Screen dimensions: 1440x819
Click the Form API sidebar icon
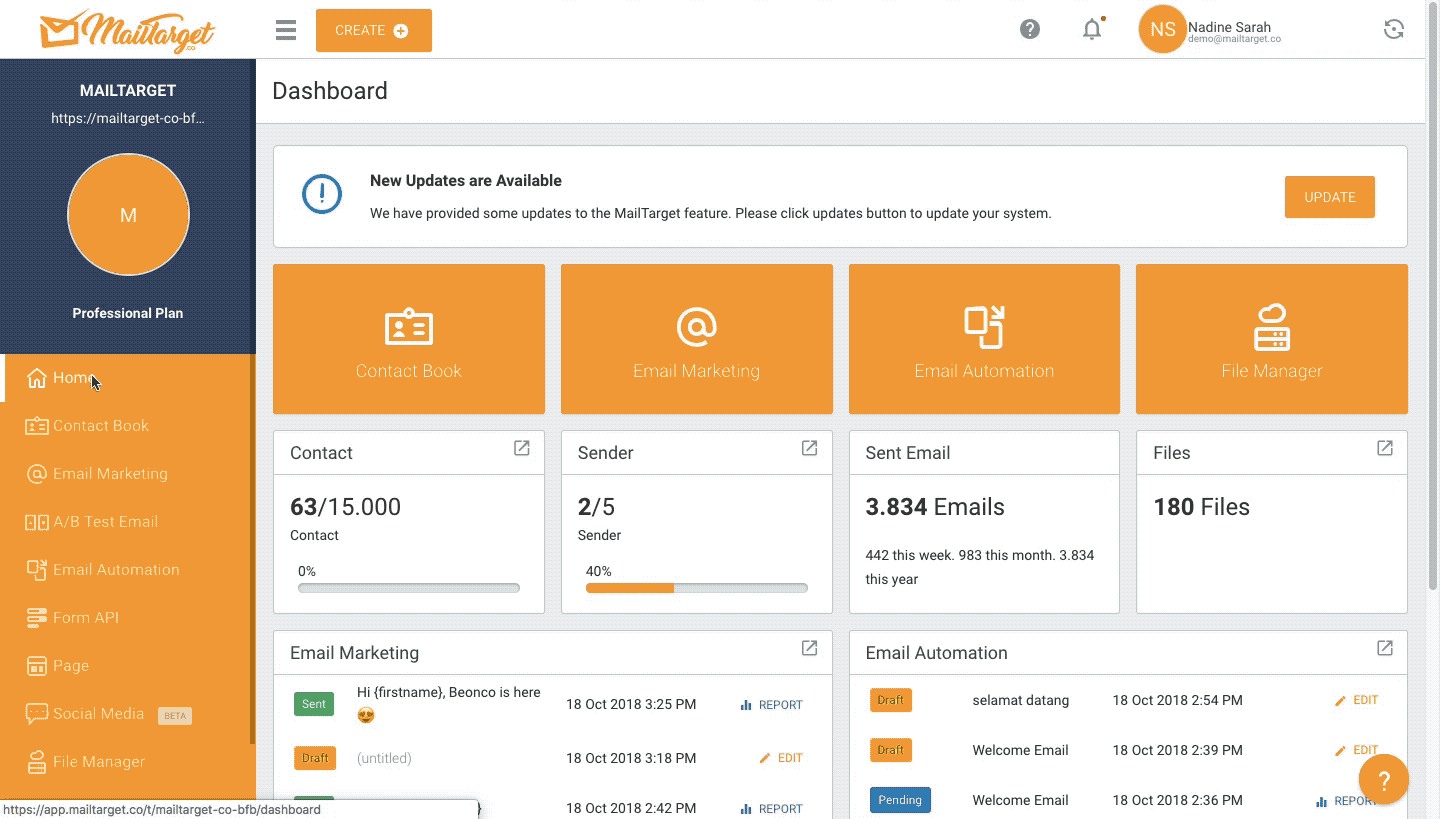[x=37, y=618]
